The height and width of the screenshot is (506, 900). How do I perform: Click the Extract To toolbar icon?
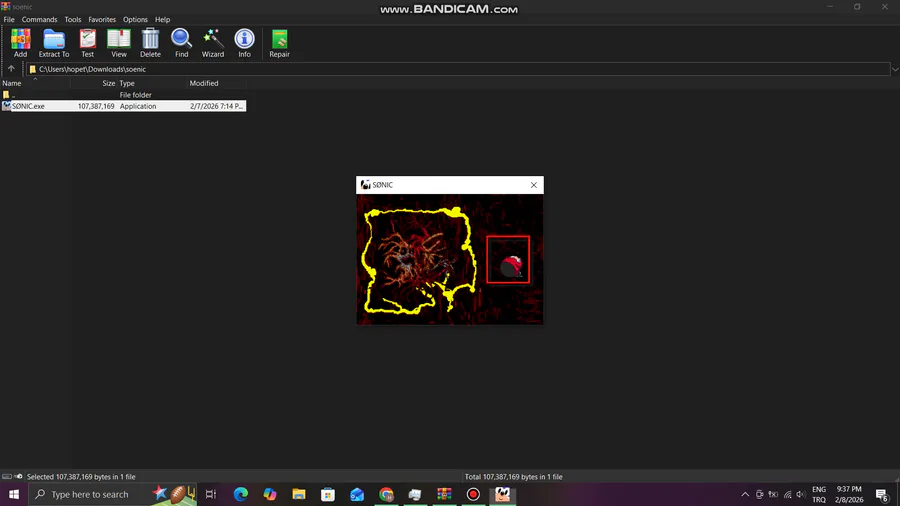[x=54, y=43]
